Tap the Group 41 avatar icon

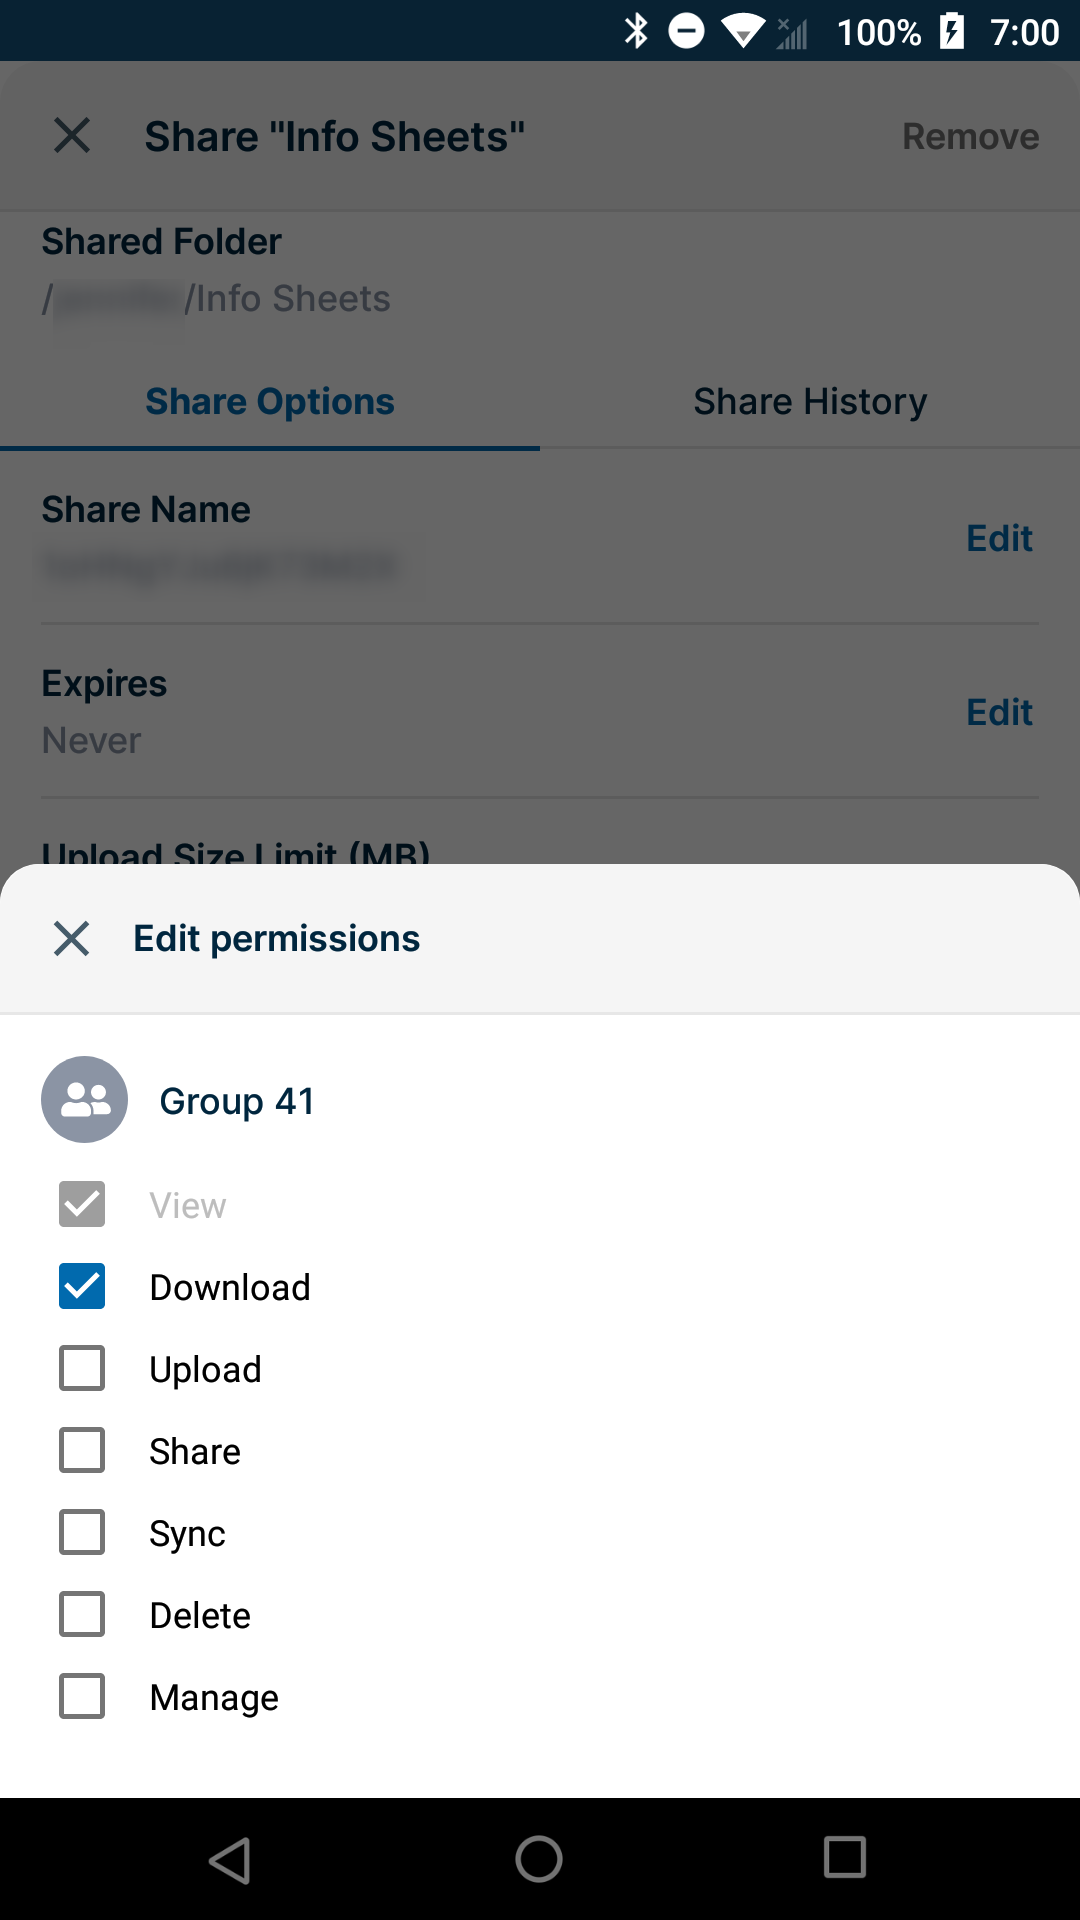[x=84, y=1100]
